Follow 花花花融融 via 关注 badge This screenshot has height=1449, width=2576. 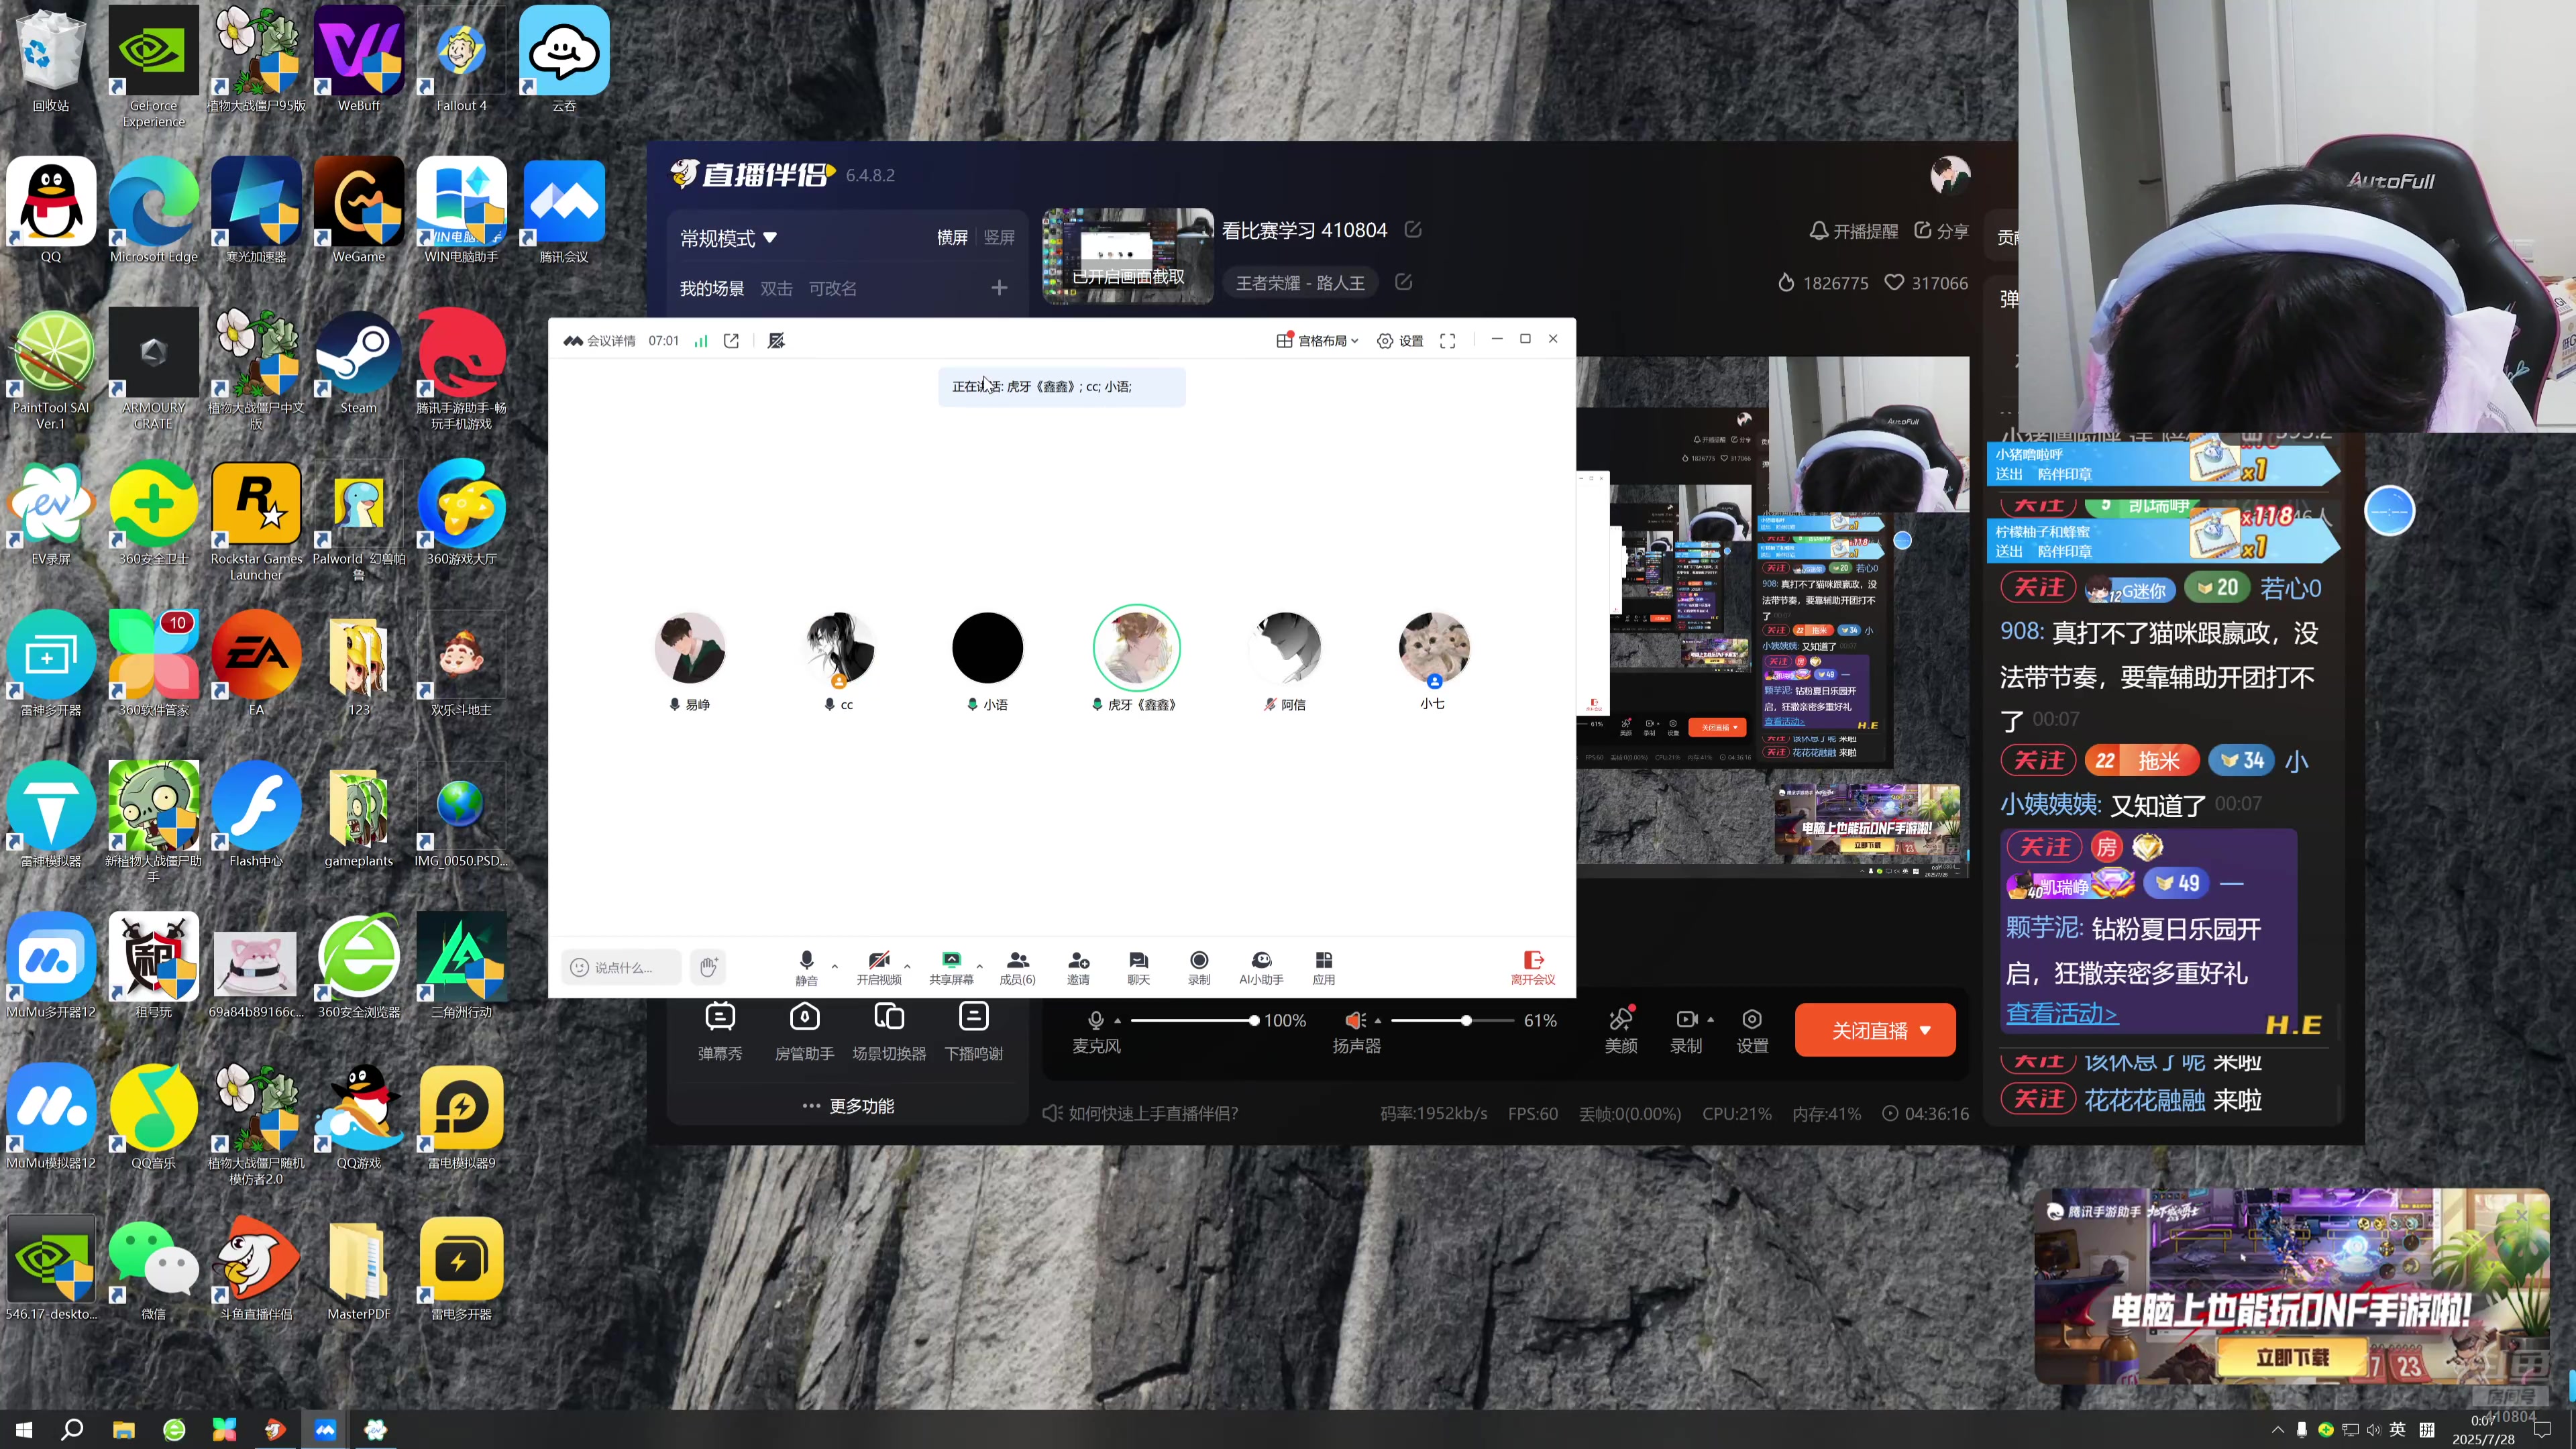[2038, 1099]
